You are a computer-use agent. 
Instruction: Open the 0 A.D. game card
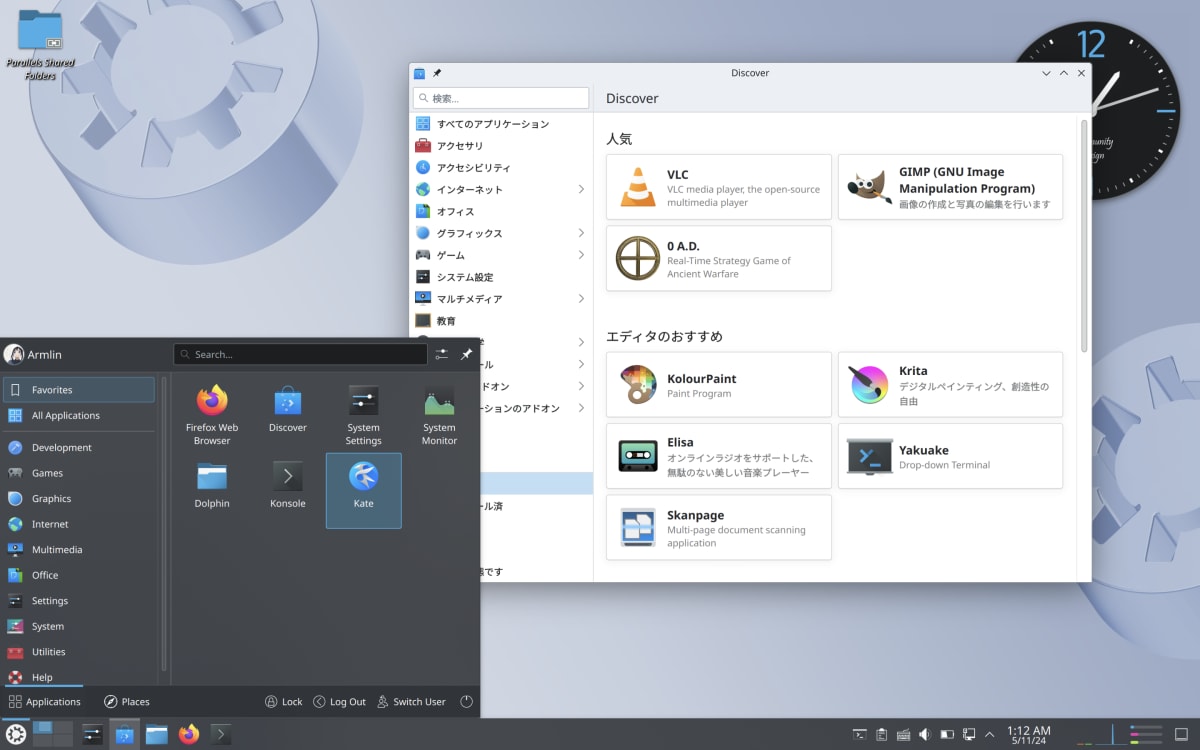point(719,258)
